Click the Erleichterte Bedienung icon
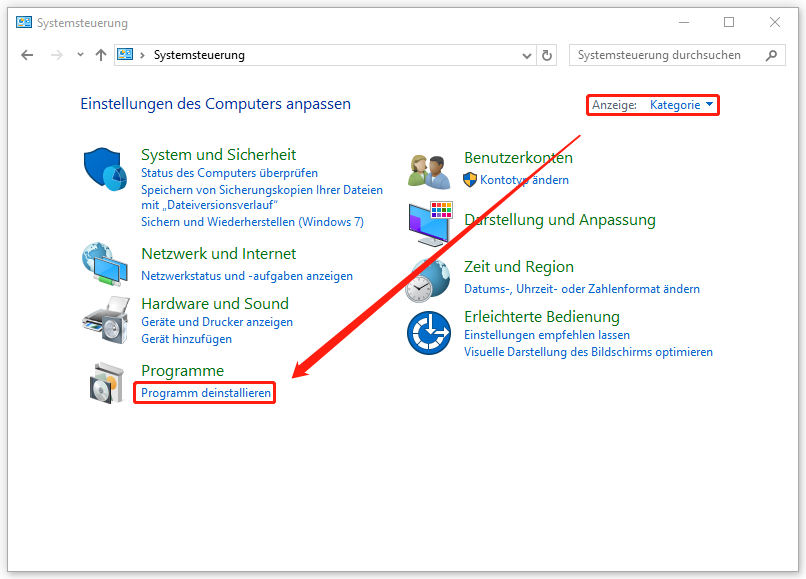806x579 pixels. click(x=429, y=333)
